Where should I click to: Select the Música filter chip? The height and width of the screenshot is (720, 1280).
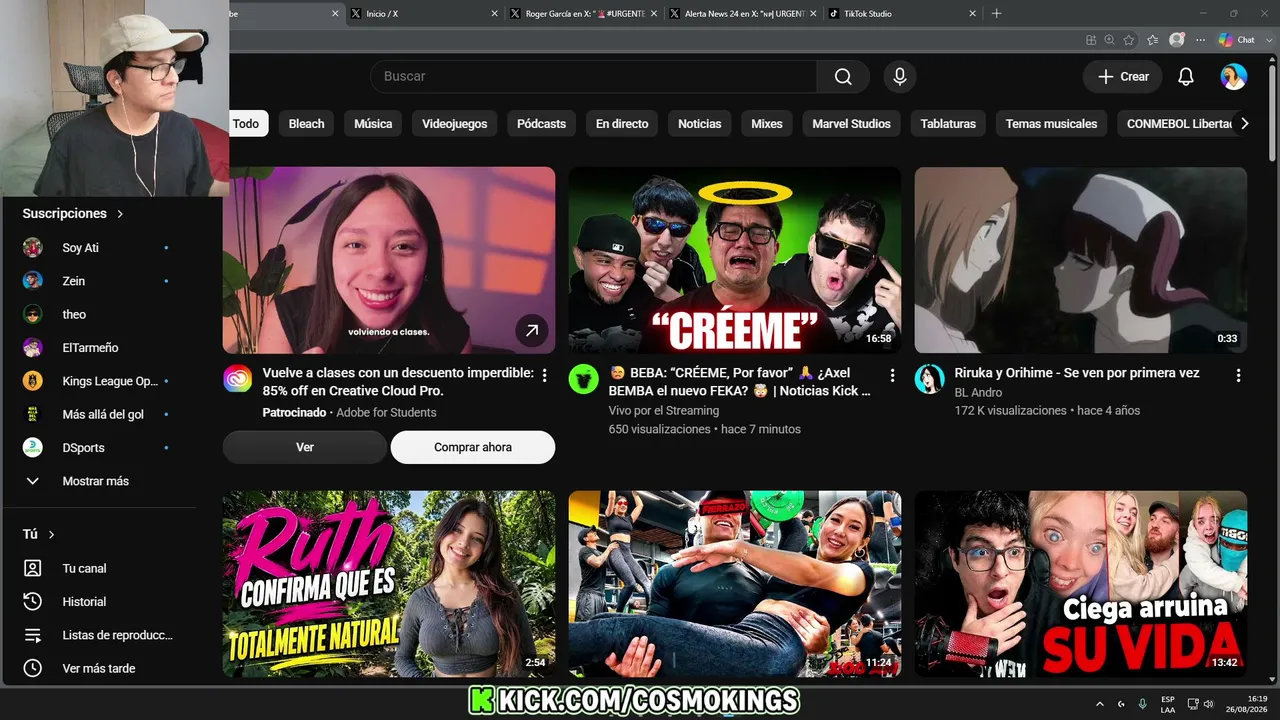coord(373,124)
